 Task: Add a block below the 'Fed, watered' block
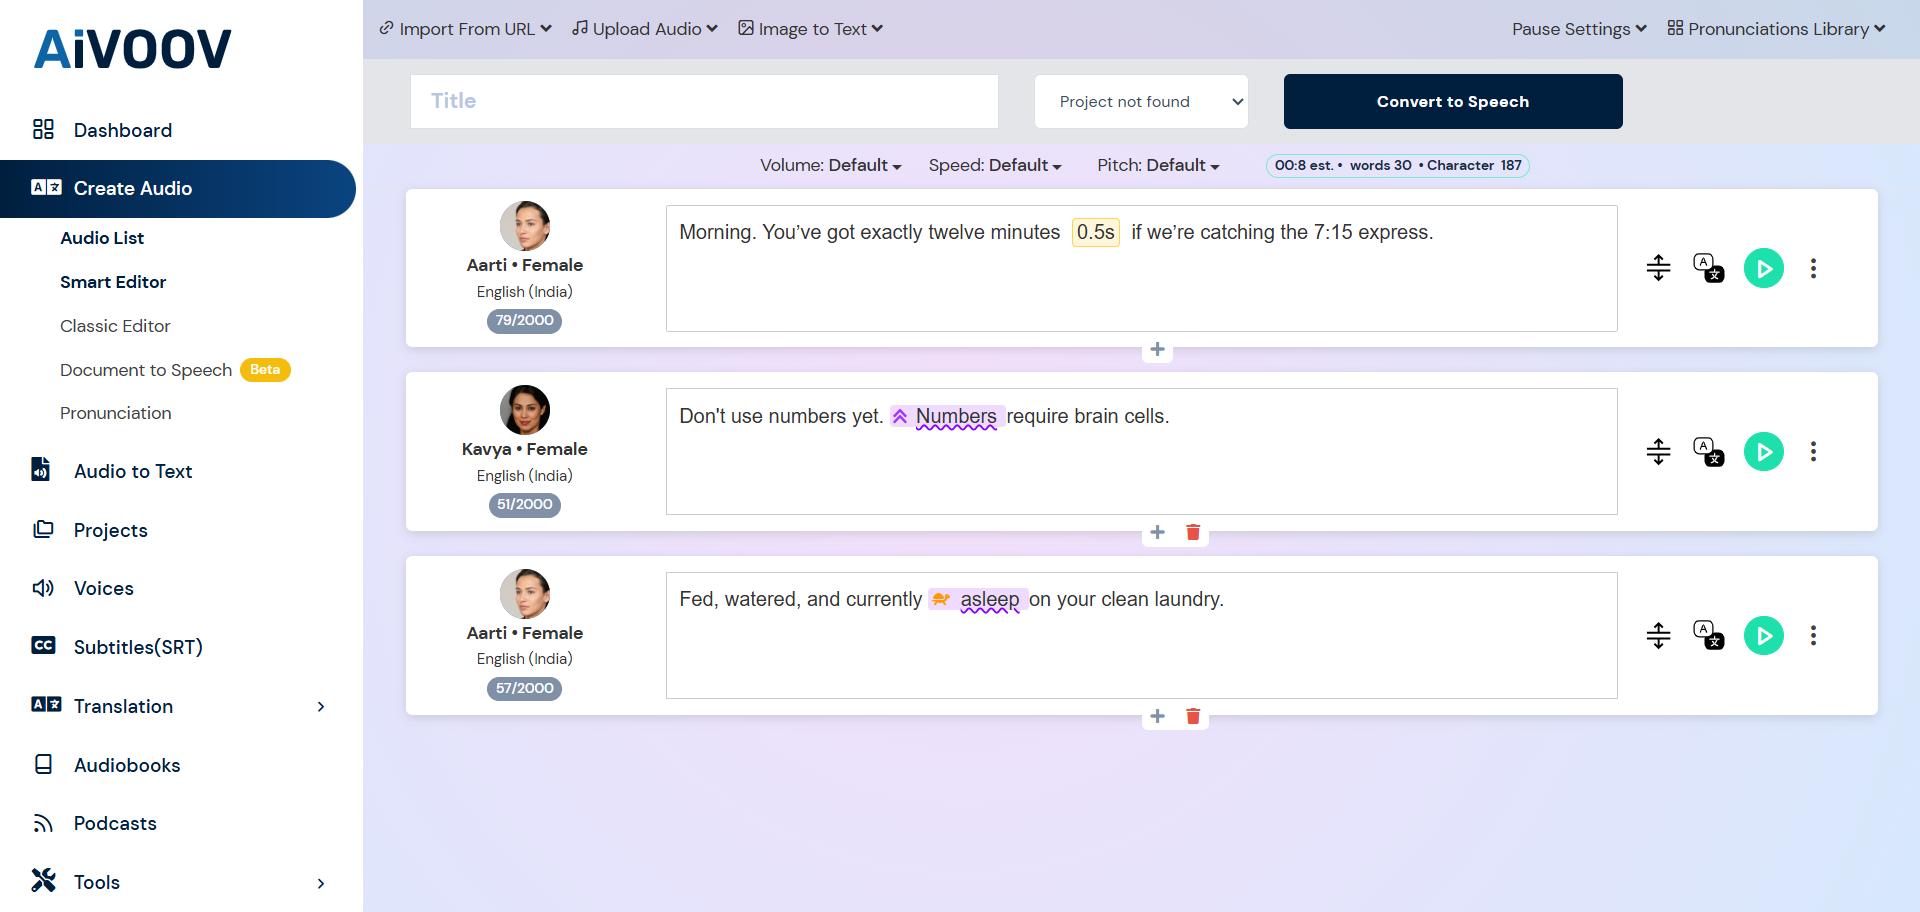pos(1157,716)
